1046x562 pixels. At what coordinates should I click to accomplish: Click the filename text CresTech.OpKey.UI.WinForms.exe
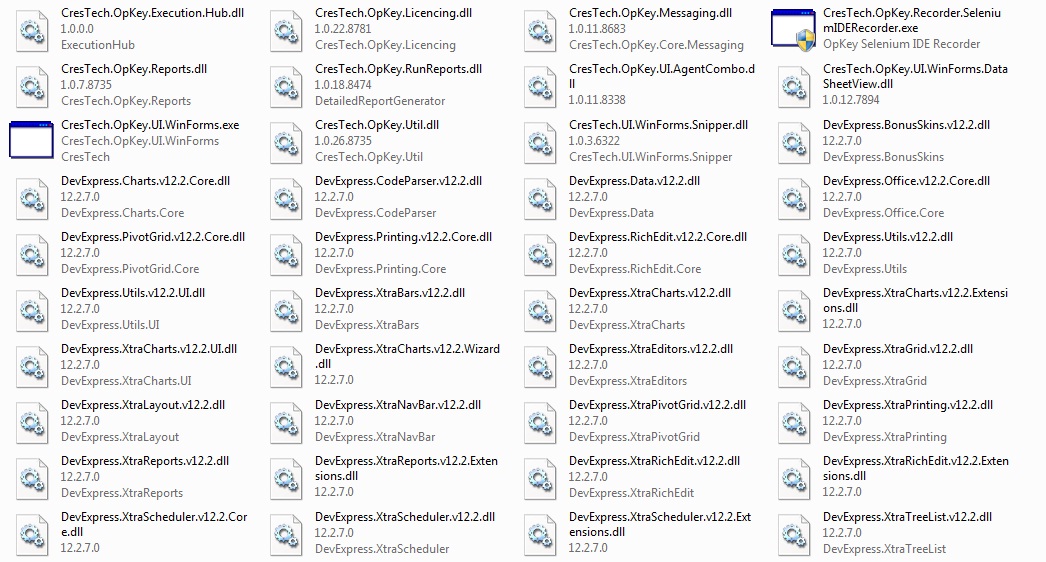(150, 125)
